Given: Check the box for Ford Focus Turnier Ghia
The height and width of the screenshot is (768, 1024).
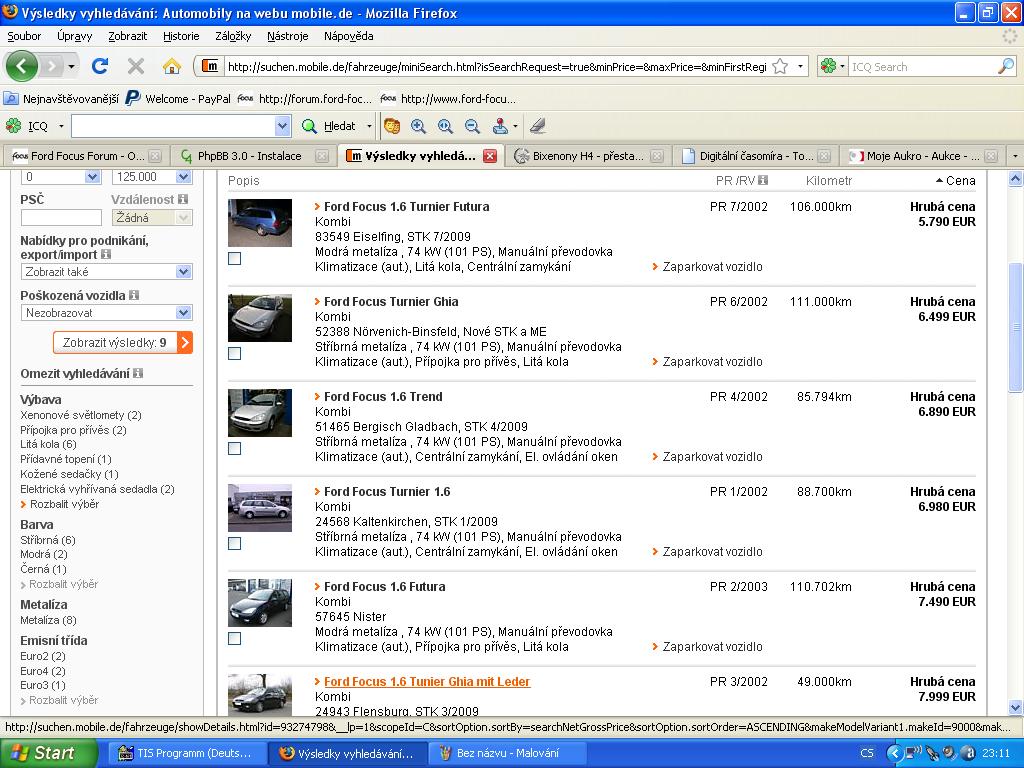Looking at the screenshot, I should pyautogui.click(x=234, y=353).
